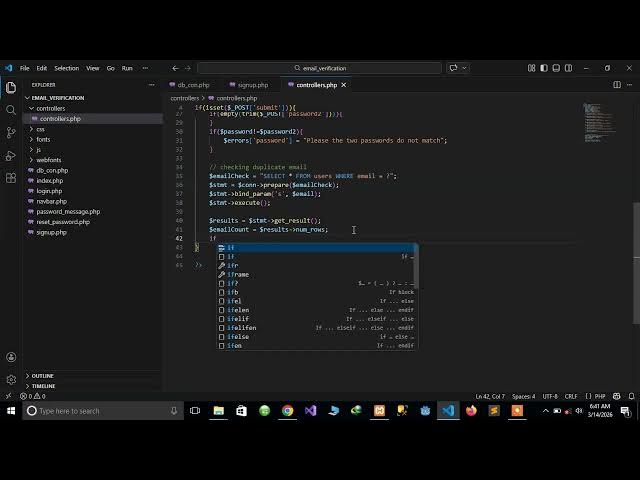Collapse the controllers folder
Image resolution: width=640 pixels, height=480 pixels.
[x=51, y=109]
